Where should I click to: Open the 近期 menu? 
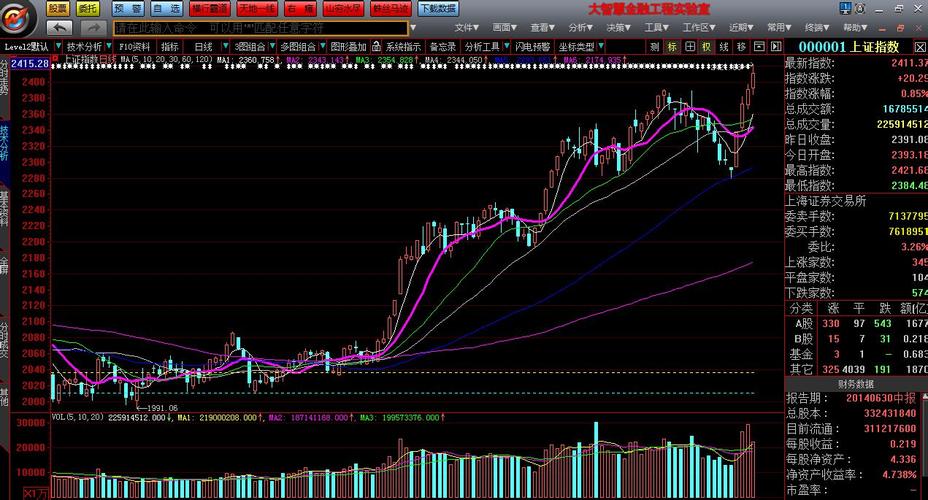click(741, 28)
